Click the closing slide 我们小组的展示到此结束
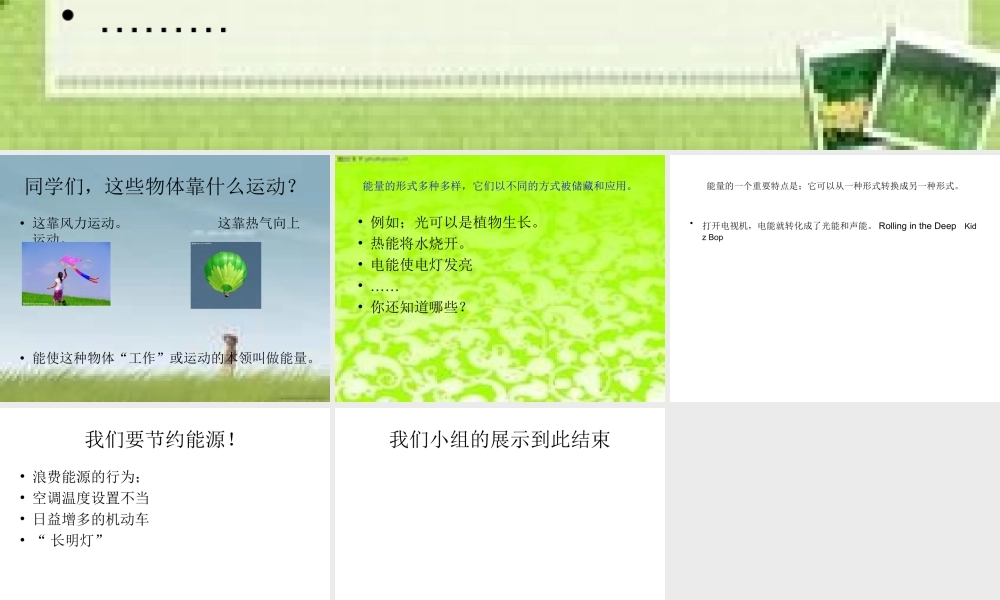 pyautogui.click(x=500, y=439)
